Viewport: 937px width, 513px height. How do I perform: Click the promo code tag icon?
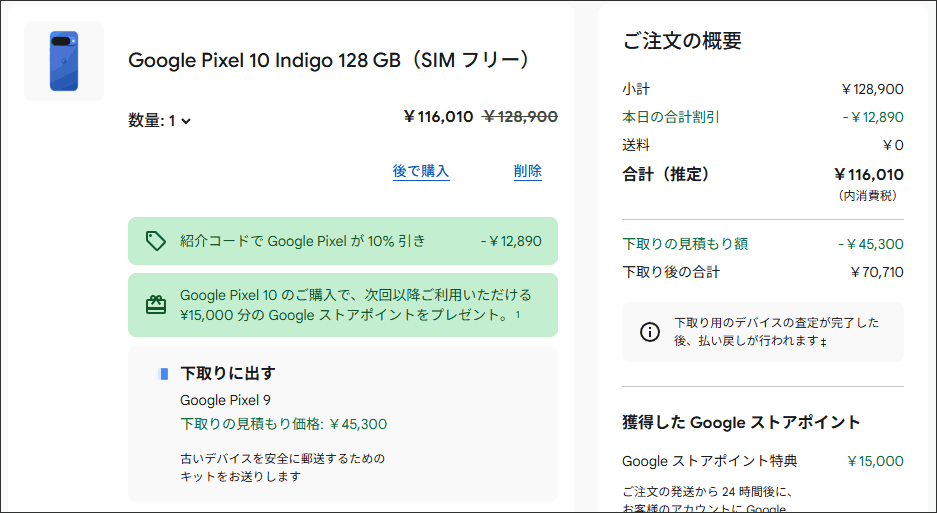[x=155, y=241]
